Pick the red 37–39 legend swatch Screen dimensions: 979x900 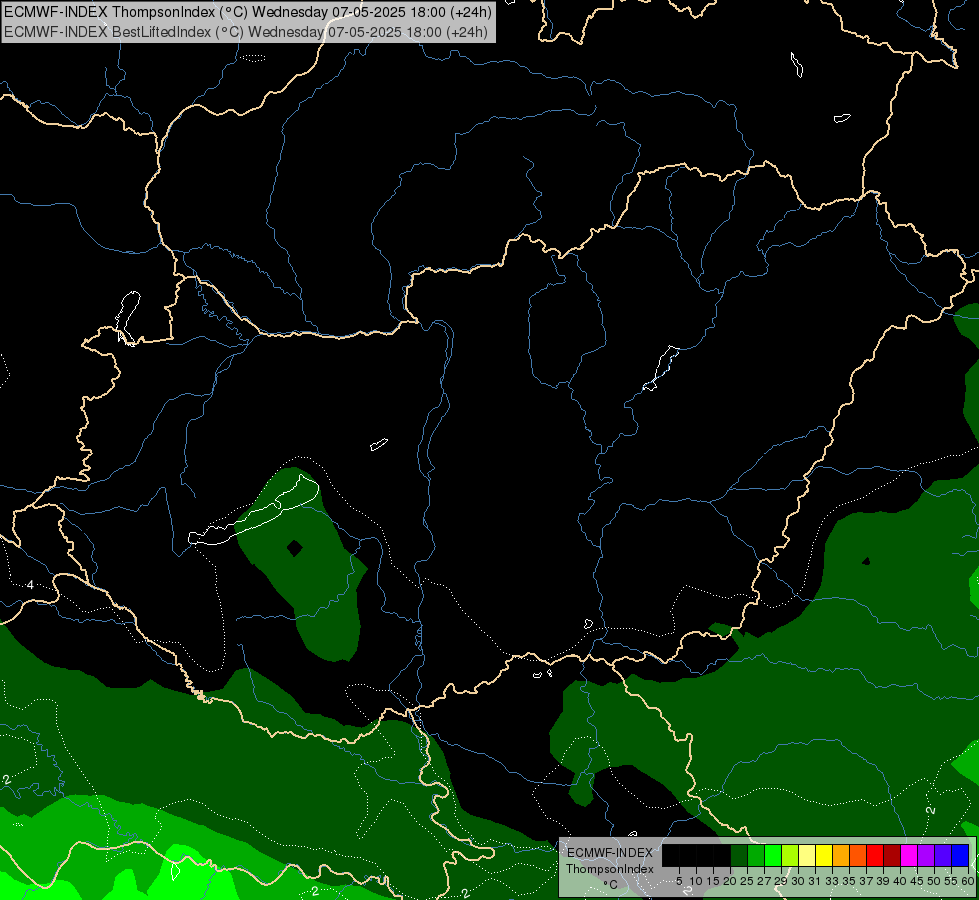click(875, 855)
